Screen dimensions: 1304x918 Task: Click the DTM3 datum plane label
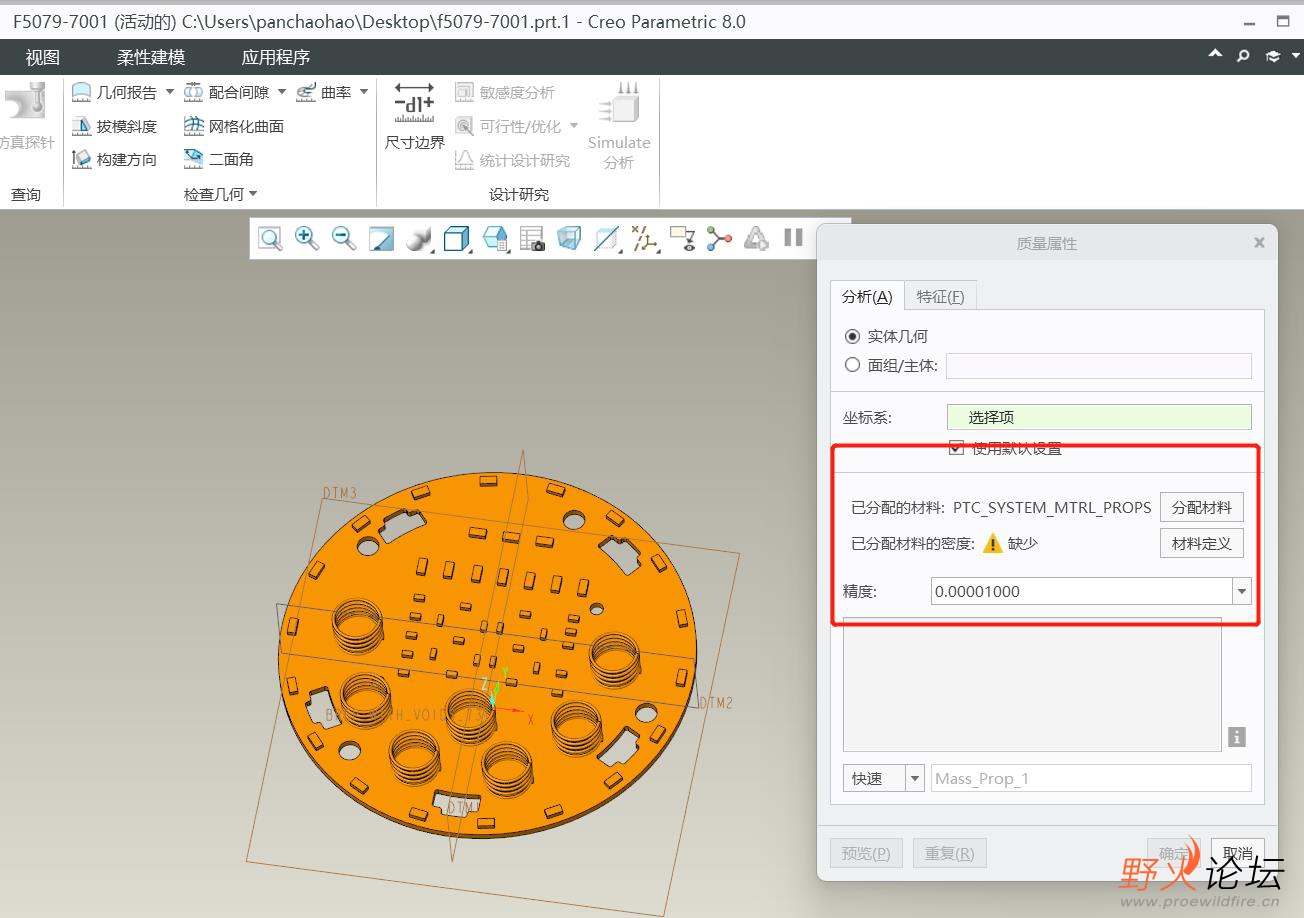click(x=339, y=493)
